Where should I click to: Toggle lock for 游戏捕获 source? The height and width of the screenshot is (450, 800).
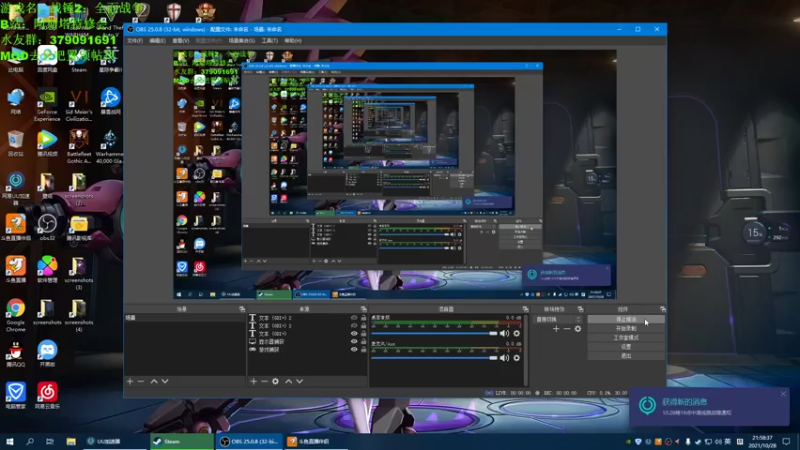pos(363,350)
